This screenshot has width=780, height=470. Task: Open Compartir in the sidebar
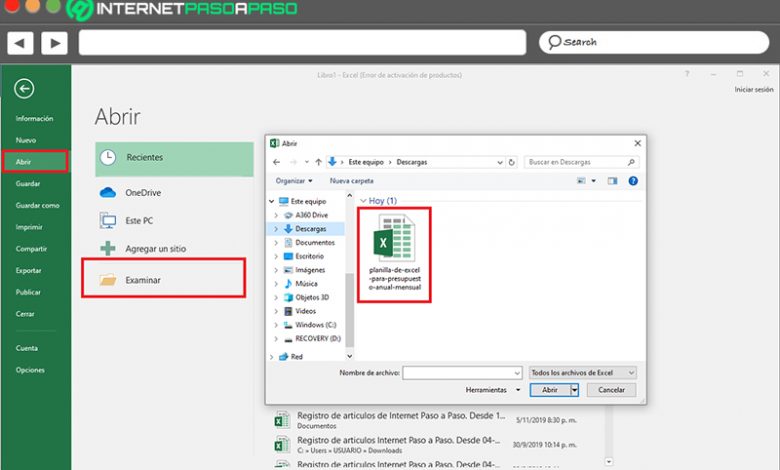(x=31, y=249)
